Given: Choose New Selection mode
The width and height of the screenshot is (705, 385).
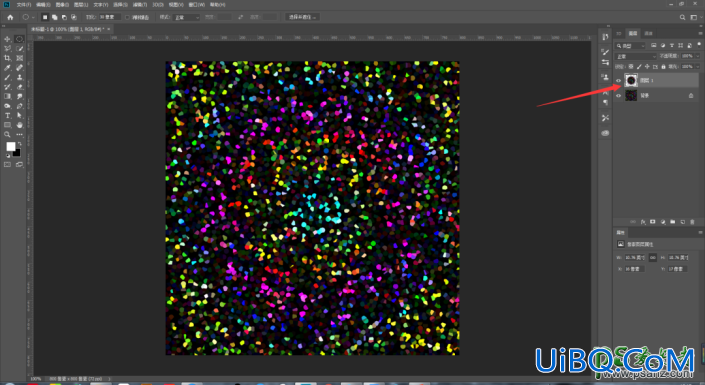Looking at the screenshot, I should [45, 17].
